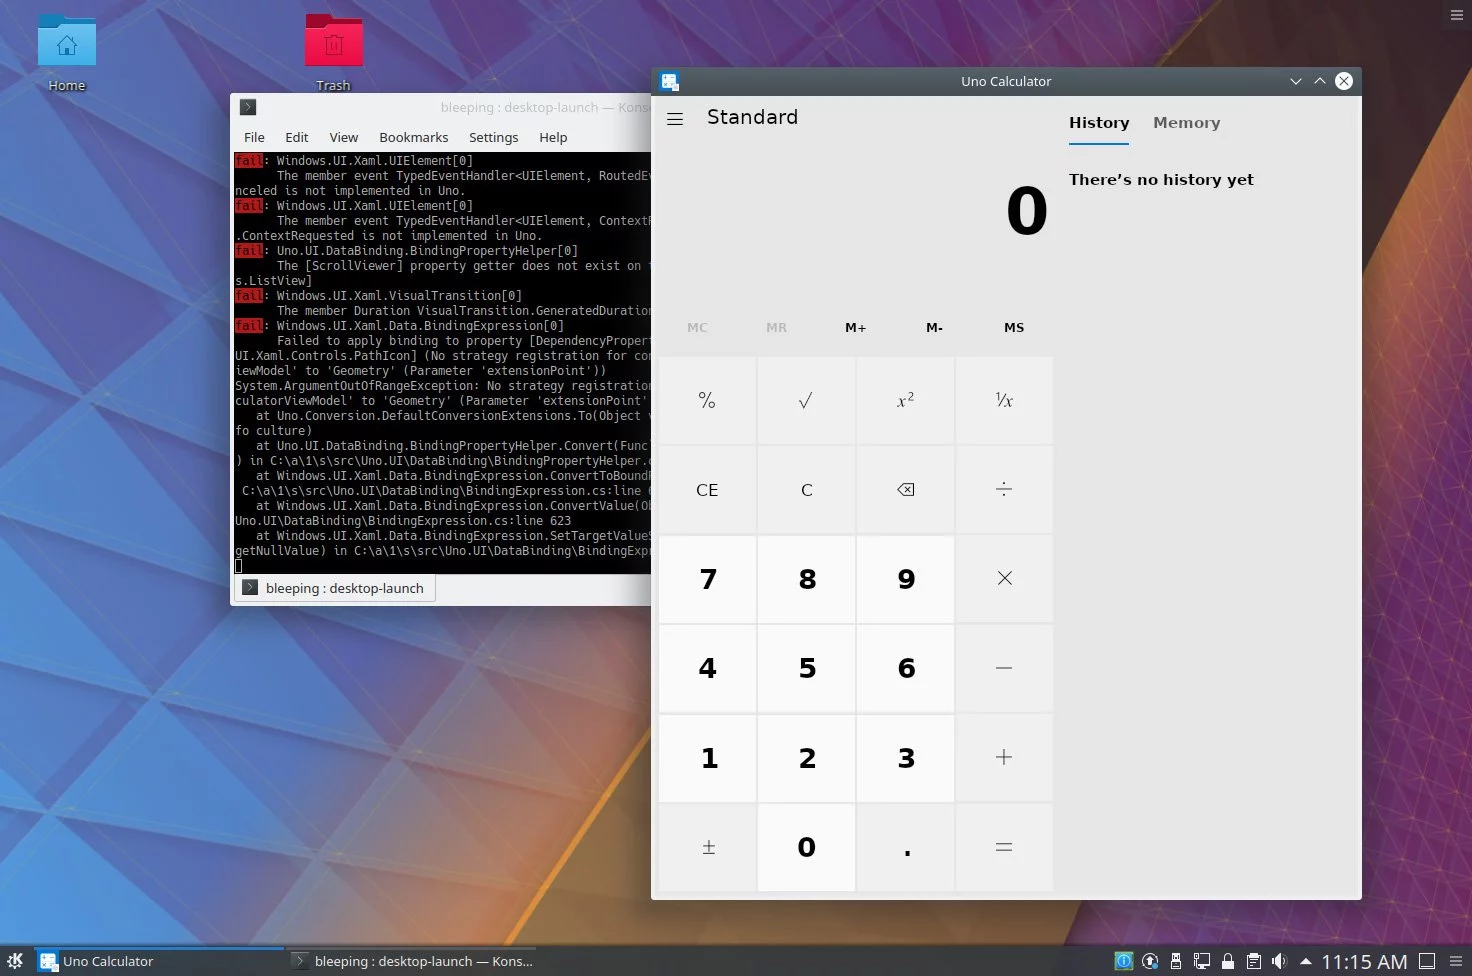
Task: Click digit 5 on the keypad
Action: [806, 668]
